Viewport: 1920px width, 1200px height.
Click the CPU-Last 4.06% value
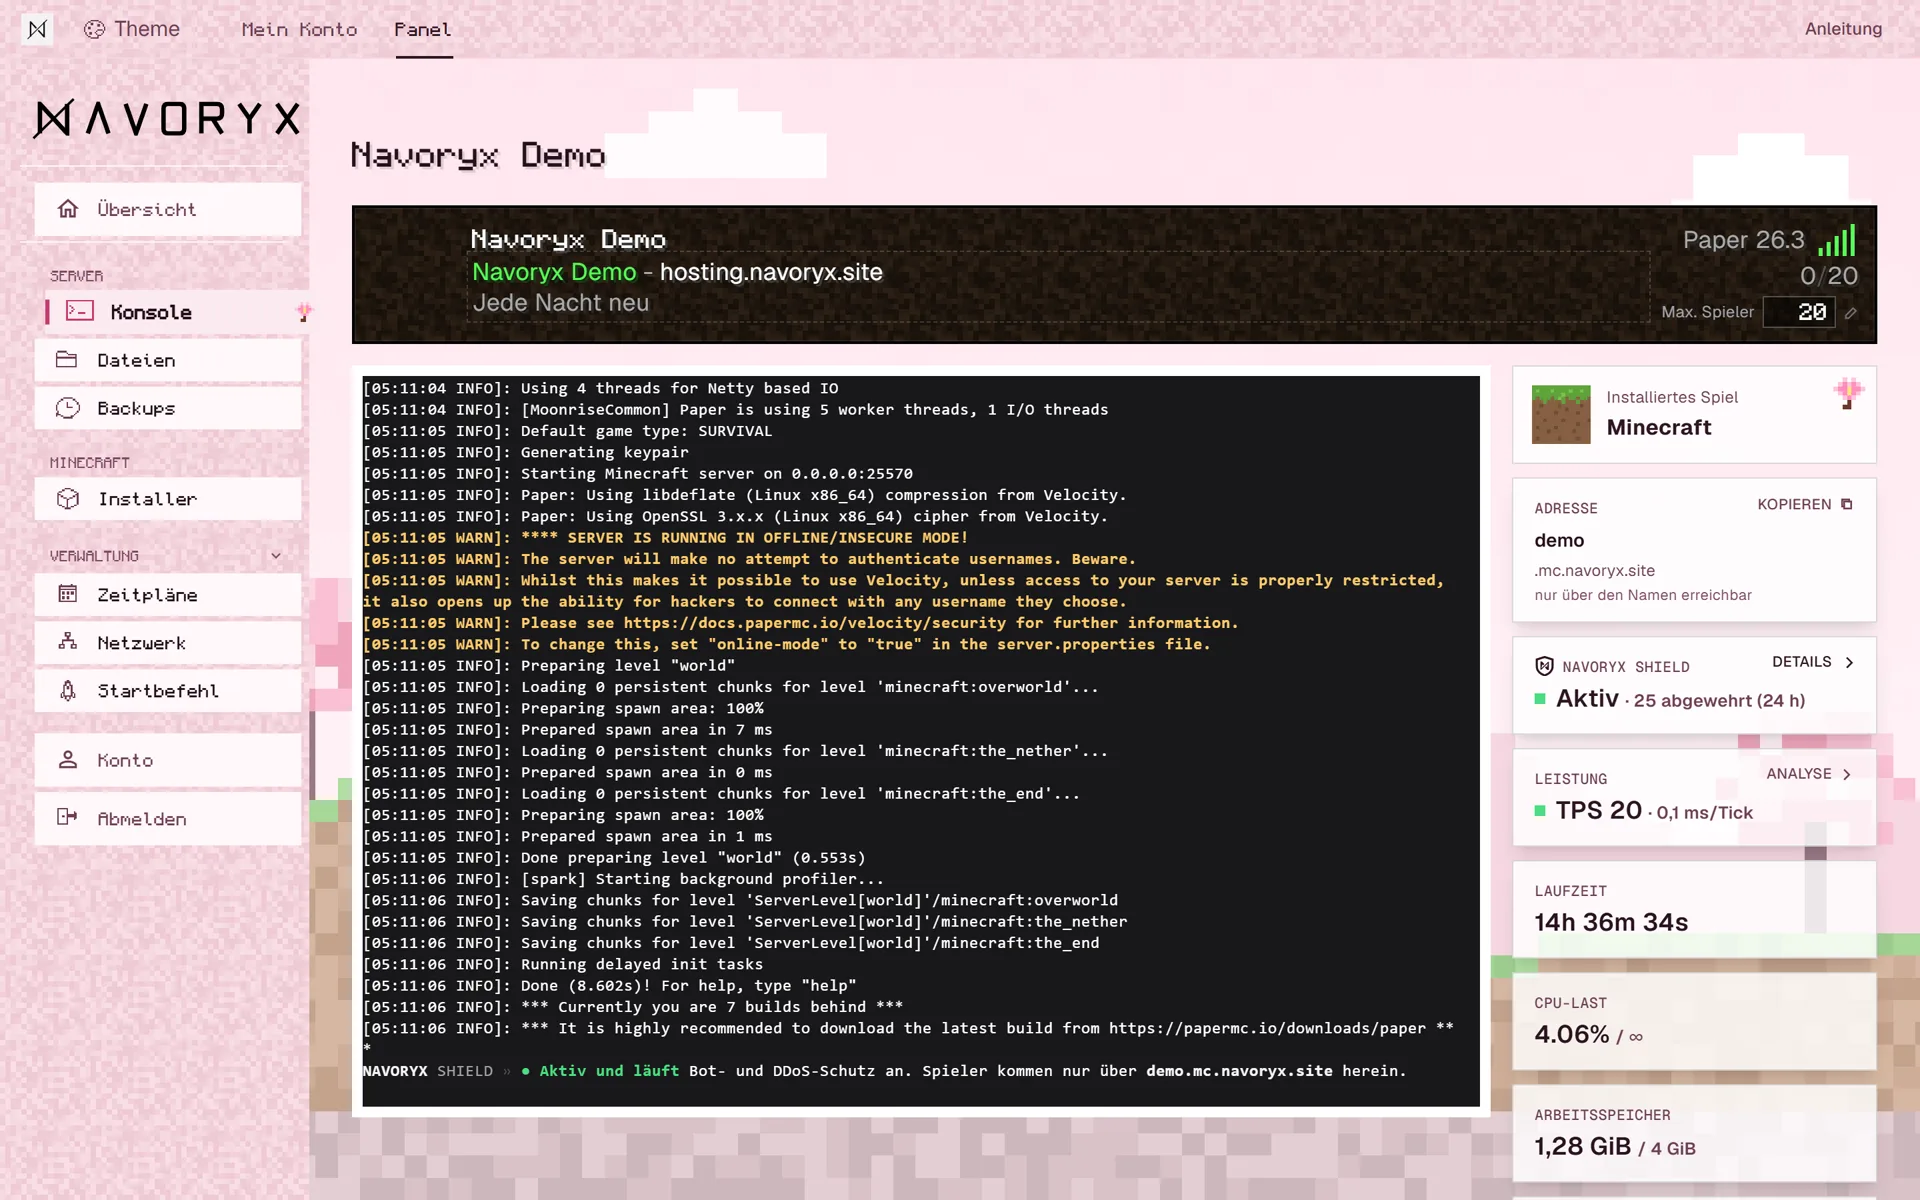click(1572, 1034)
